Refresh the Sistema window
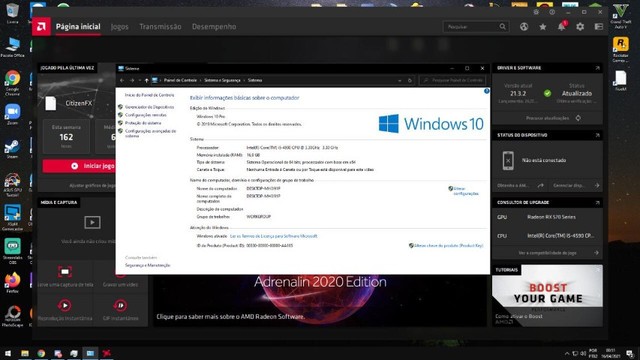 tap(410, 80)
